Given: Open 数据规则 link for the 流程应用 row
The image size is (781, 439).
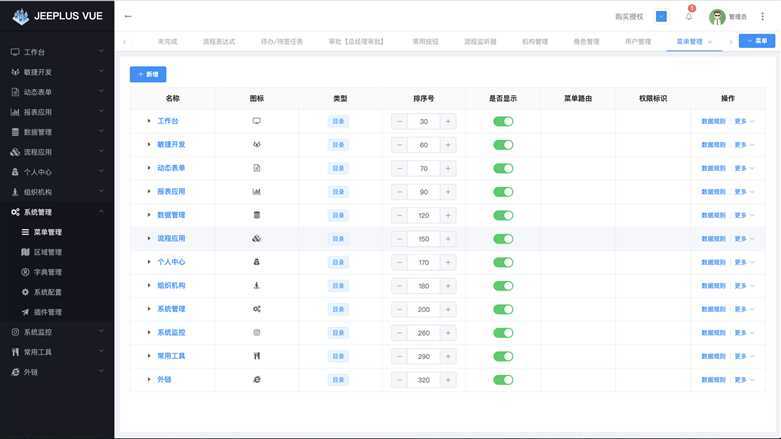Looking at the screenshot, I should (713, 239).
